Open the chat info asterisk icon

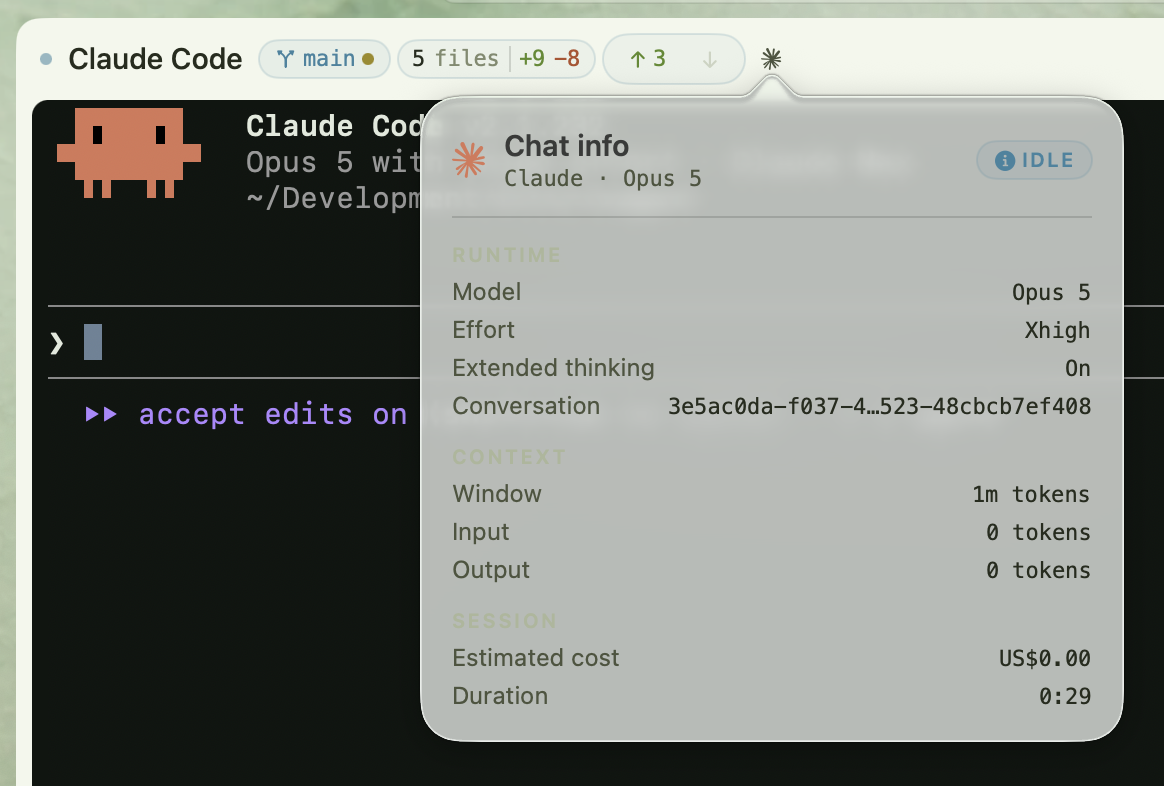pyautogui.click(x=771, y=59)
